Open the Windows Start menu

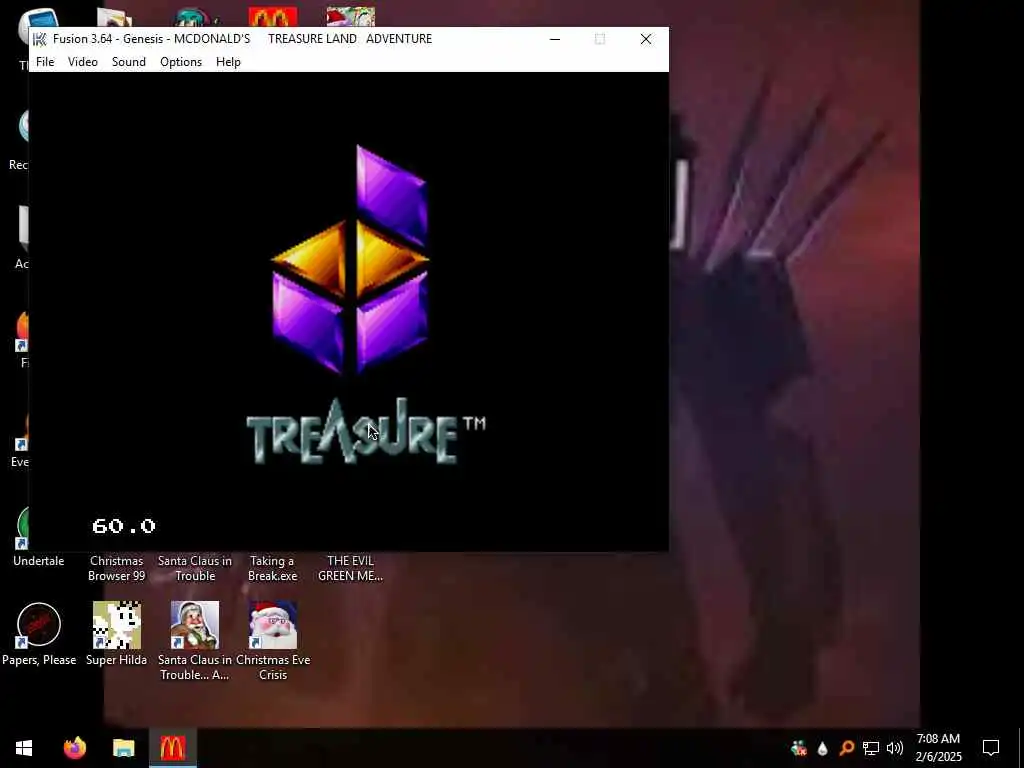[x=24, y=748]
